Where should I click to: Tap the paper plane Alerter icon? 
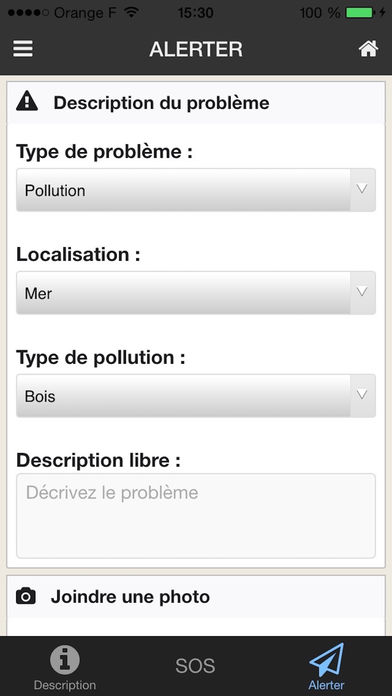pos(327,660)
